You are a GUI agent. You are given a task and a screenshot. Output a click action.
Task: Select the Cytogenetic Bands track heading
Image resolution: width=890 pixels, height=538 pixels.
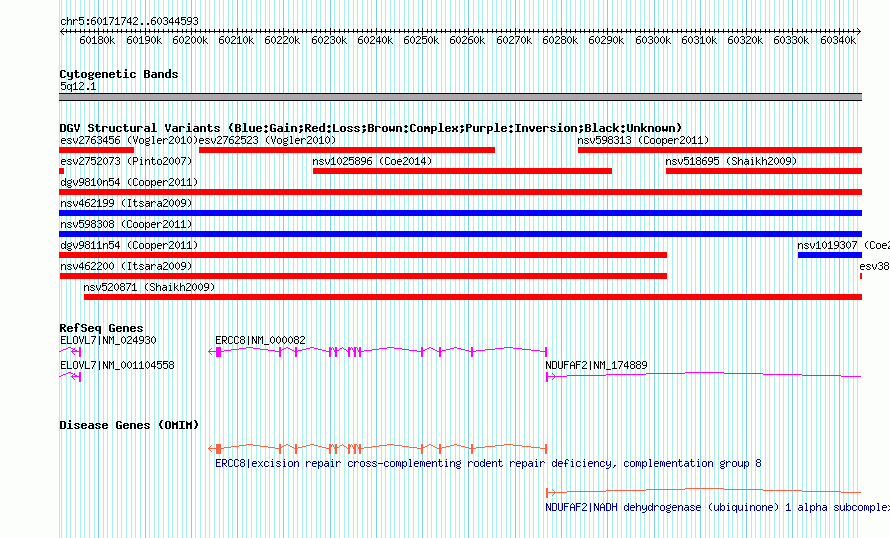(119, 74)
